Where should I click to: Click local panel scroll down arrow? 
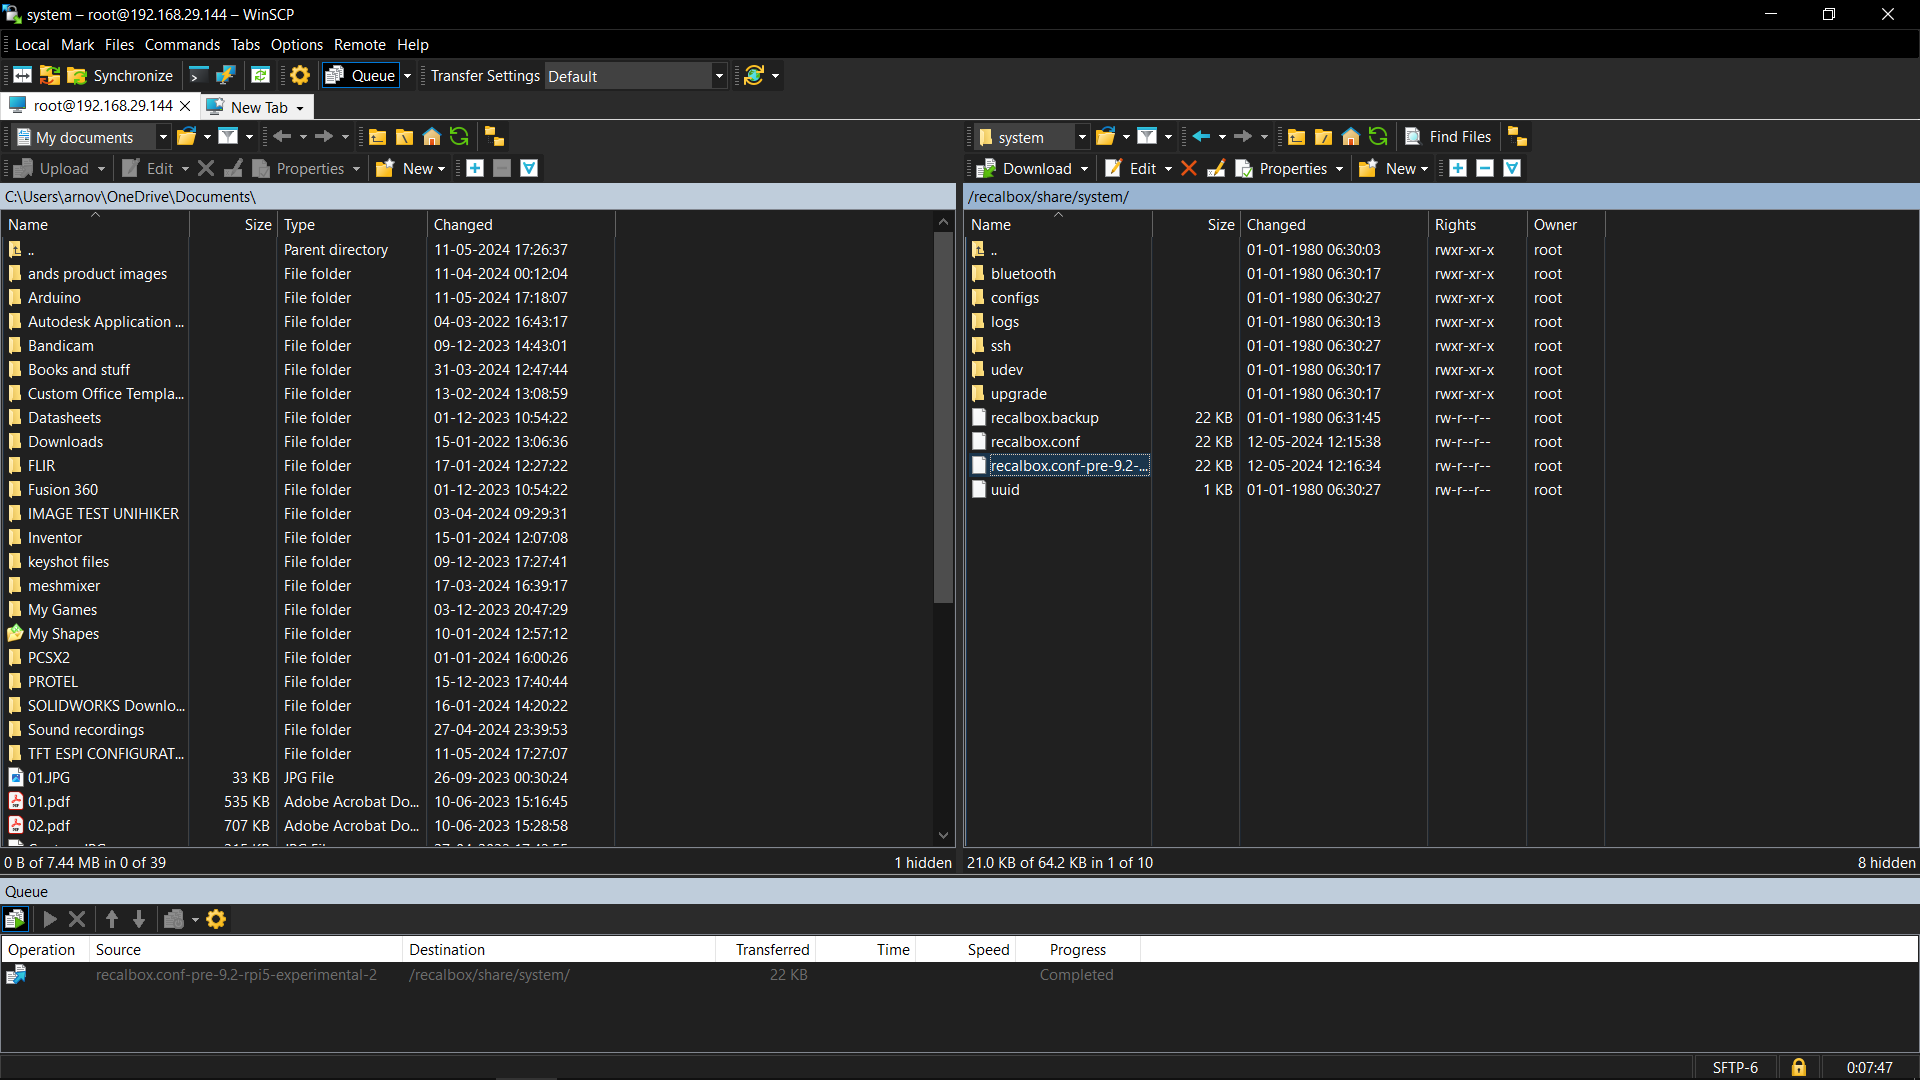click(943, 836)
